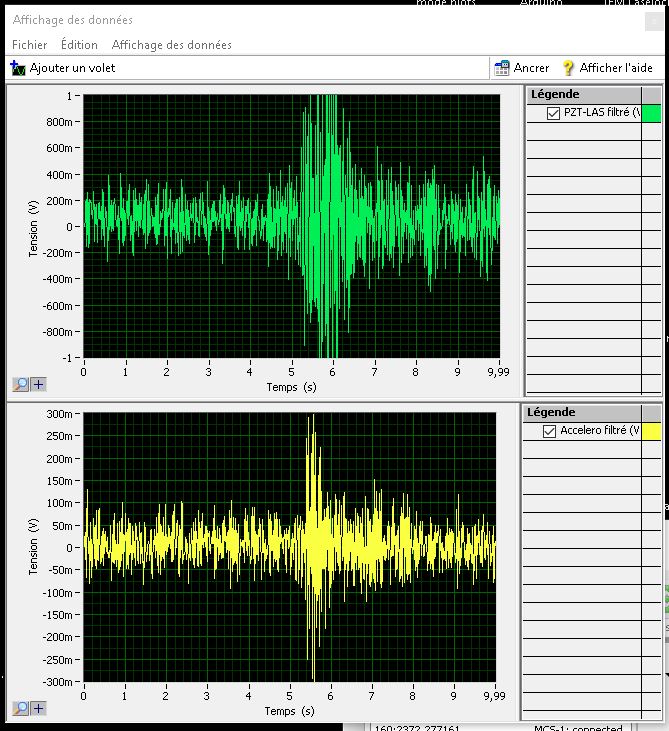This screenshot has width=669, height=731.
Task: Click the Ancrer dock icon
Action: pyautogui.click(x=502, y=68)
